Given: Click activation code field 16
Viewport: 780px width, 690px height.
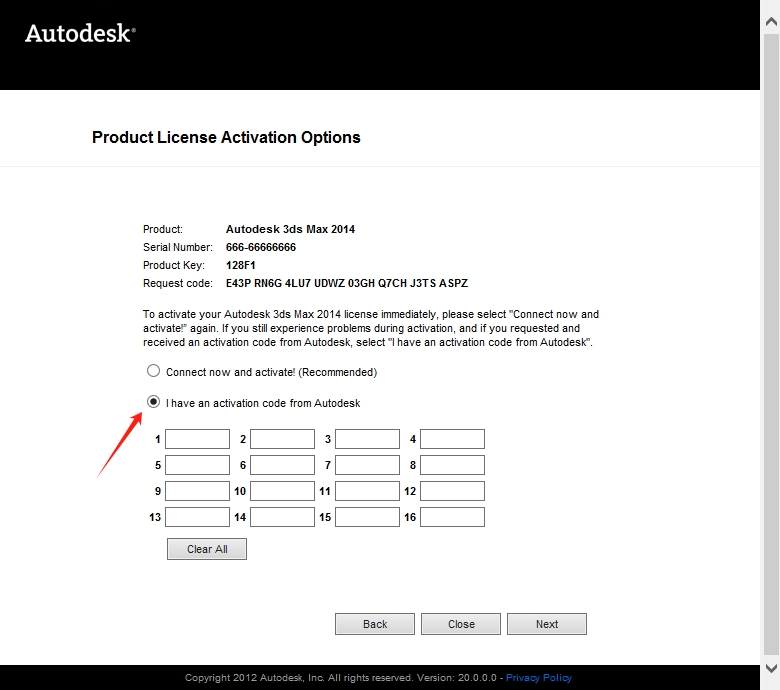Looking at the screenshot, I should point(452,517).
